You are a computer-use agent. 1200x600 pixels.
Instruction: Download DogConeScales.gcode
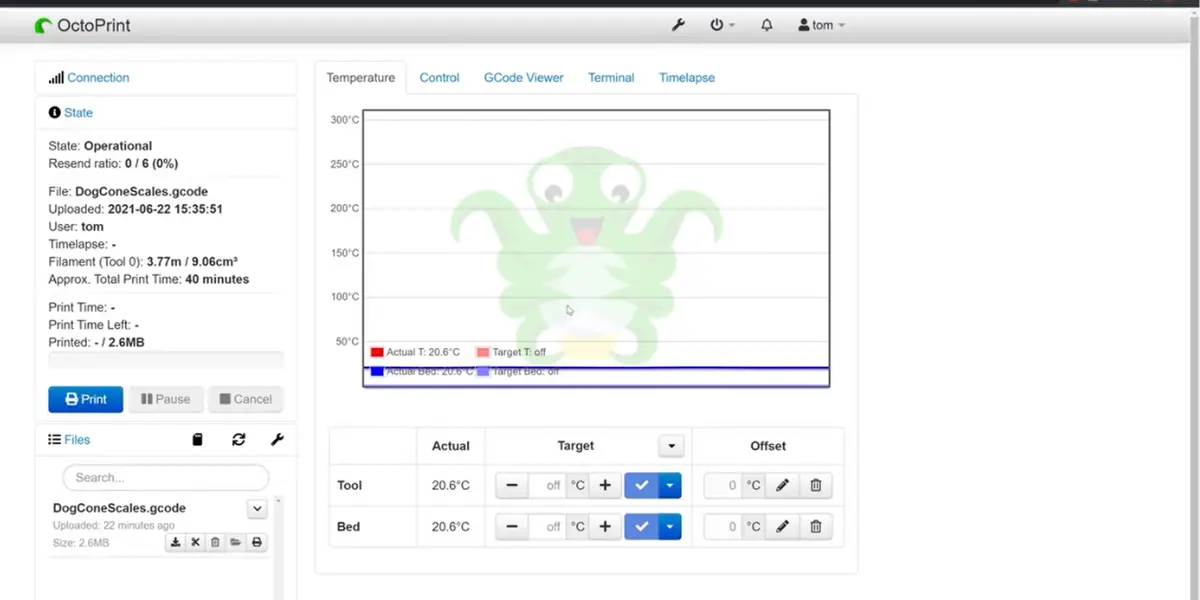[176, 543]
